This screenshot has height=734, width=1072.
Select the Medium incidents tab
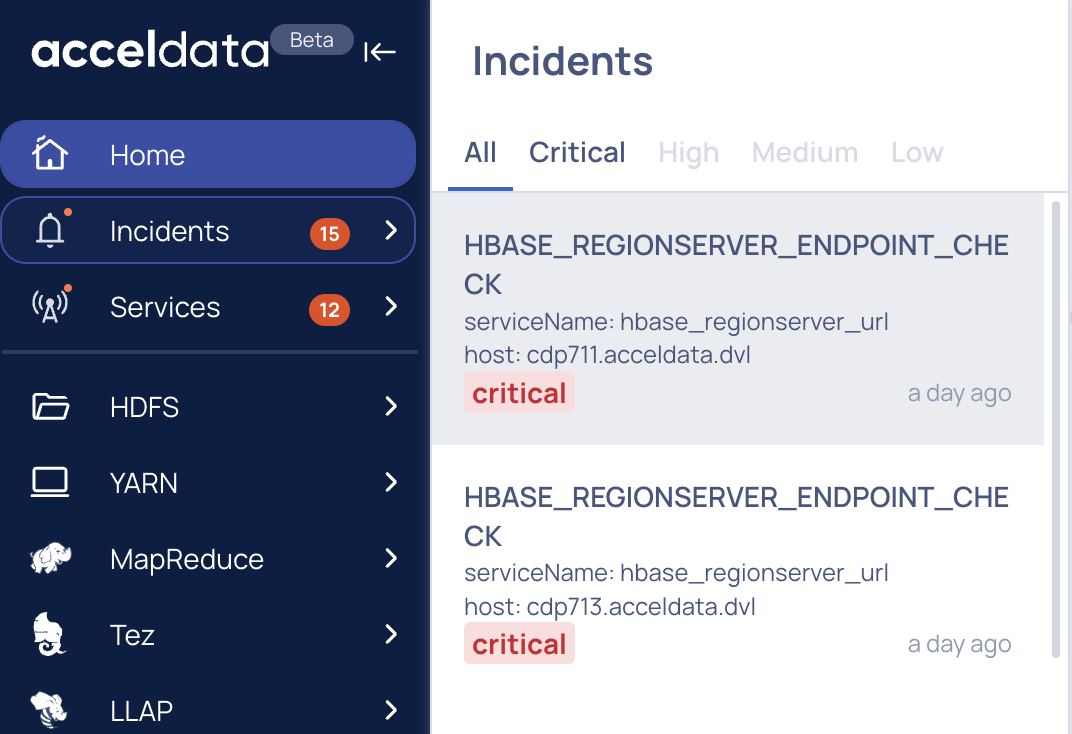[805, 152]
